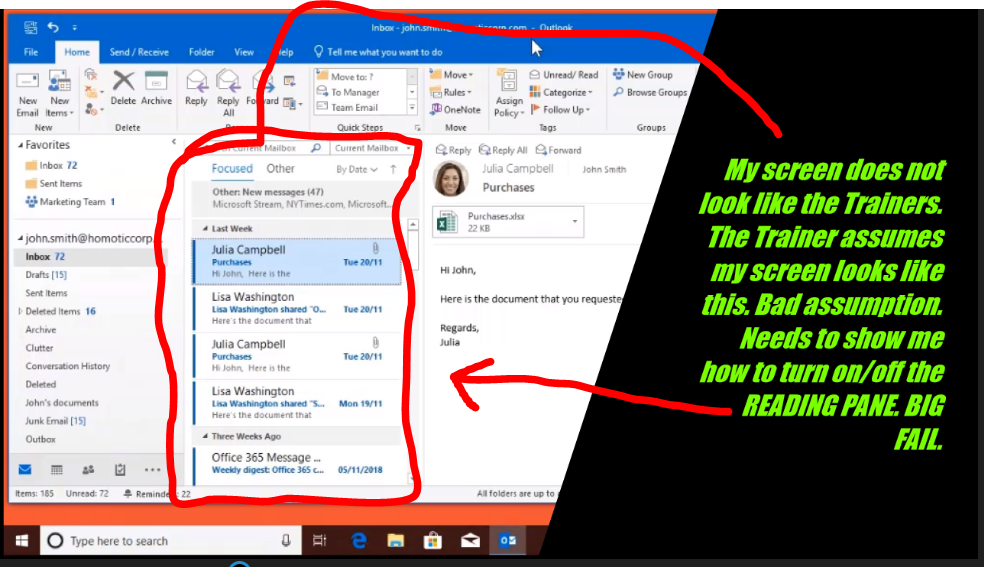984x567 pixels.
Task: Open the Assign Policy menu
Action: pos(508,94)
